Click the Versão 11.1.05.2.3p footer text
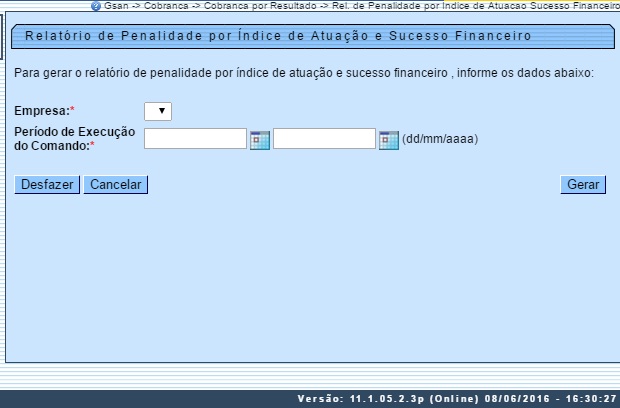Viewport: 620px width, 408px height. [x=457, y=399]
